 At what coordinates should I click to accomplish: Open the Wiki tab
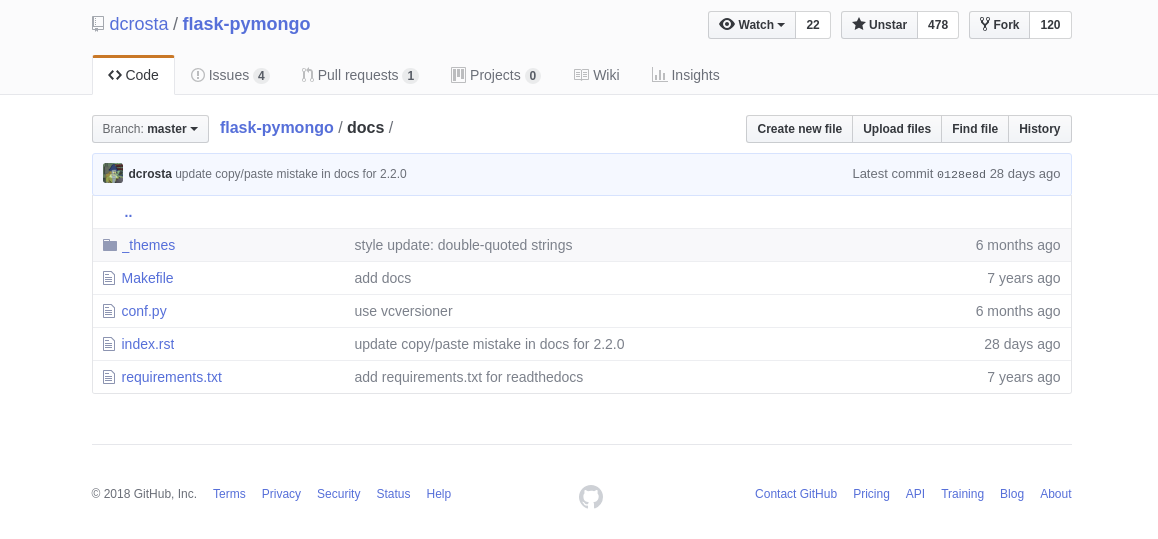click(x=597, y=75)
